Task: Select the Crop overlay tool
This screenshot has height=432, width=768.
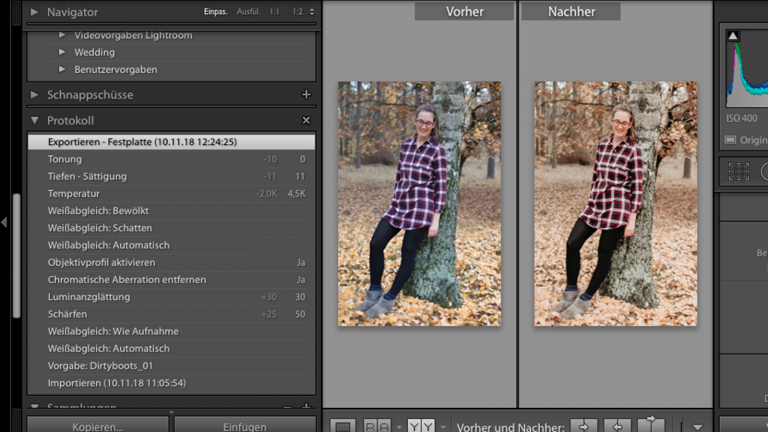Action: (739, 171)
